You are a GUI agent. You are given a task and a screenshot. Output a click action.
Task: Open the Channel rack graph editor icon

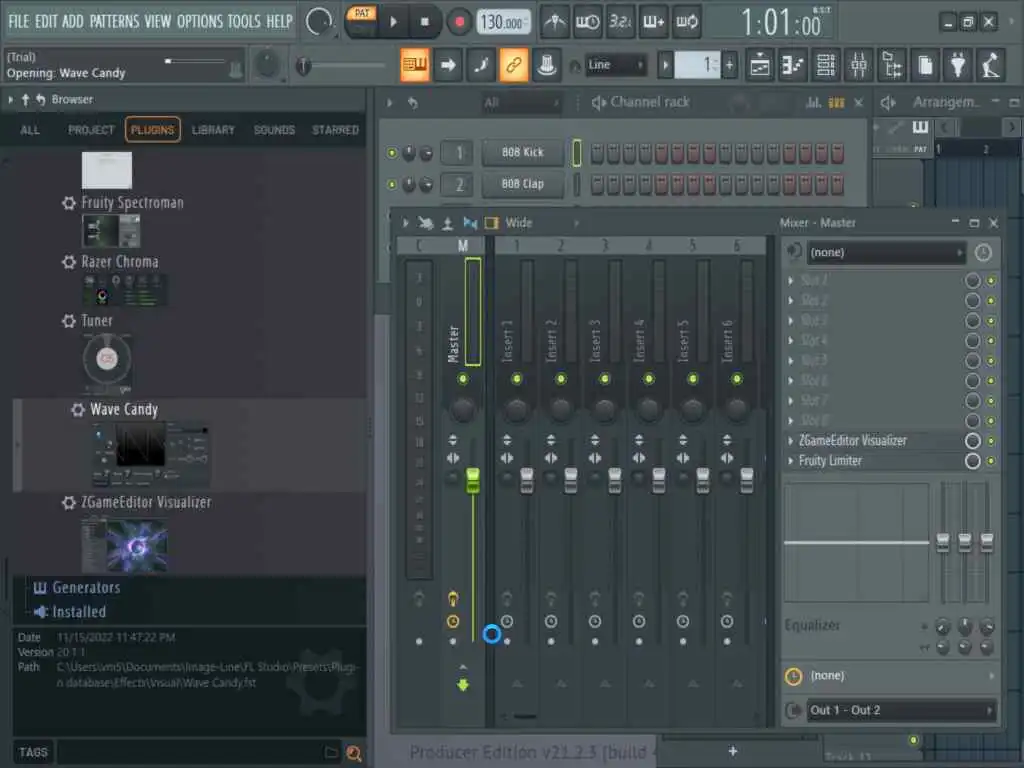pos(813,103)
